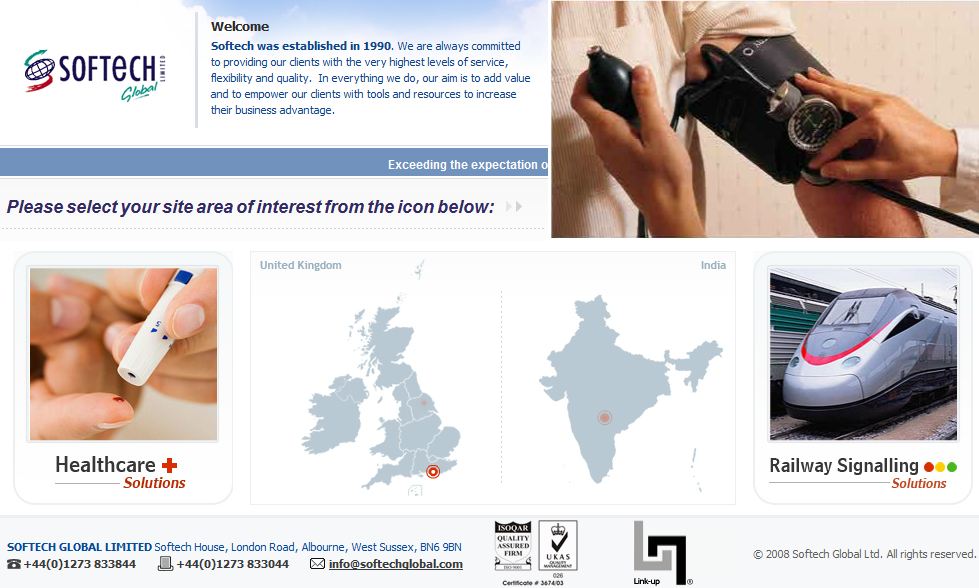Click the ISOQAR Quality Assured Firm badge
Viewport: 979px width, 588px height.
pos(513,546)
